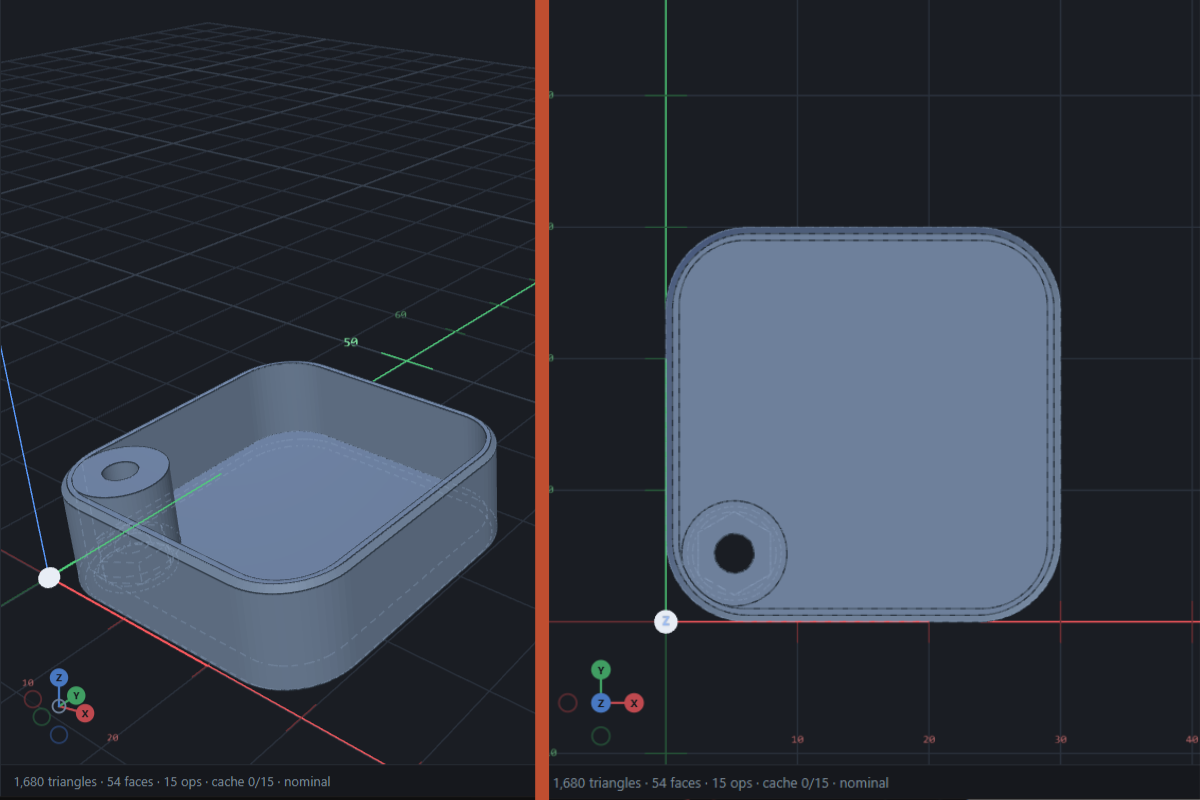The height and width of the screenshot is (800, 1200).
Task: Click the white Z origin marker in top view
Action: pos(666,622)
